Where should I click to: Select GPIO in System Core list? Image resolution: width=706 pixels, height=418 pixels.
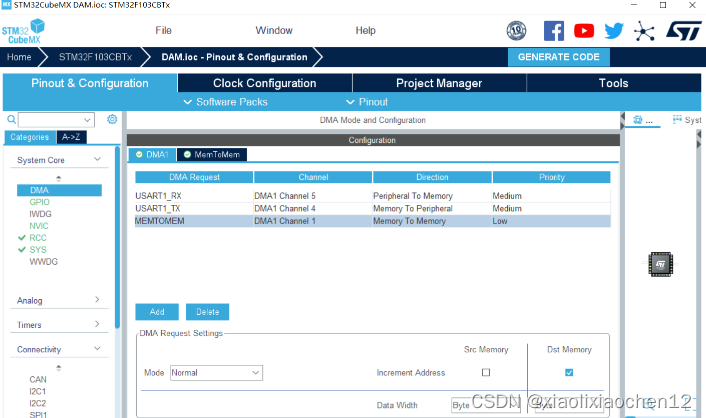tap(40, 202)
